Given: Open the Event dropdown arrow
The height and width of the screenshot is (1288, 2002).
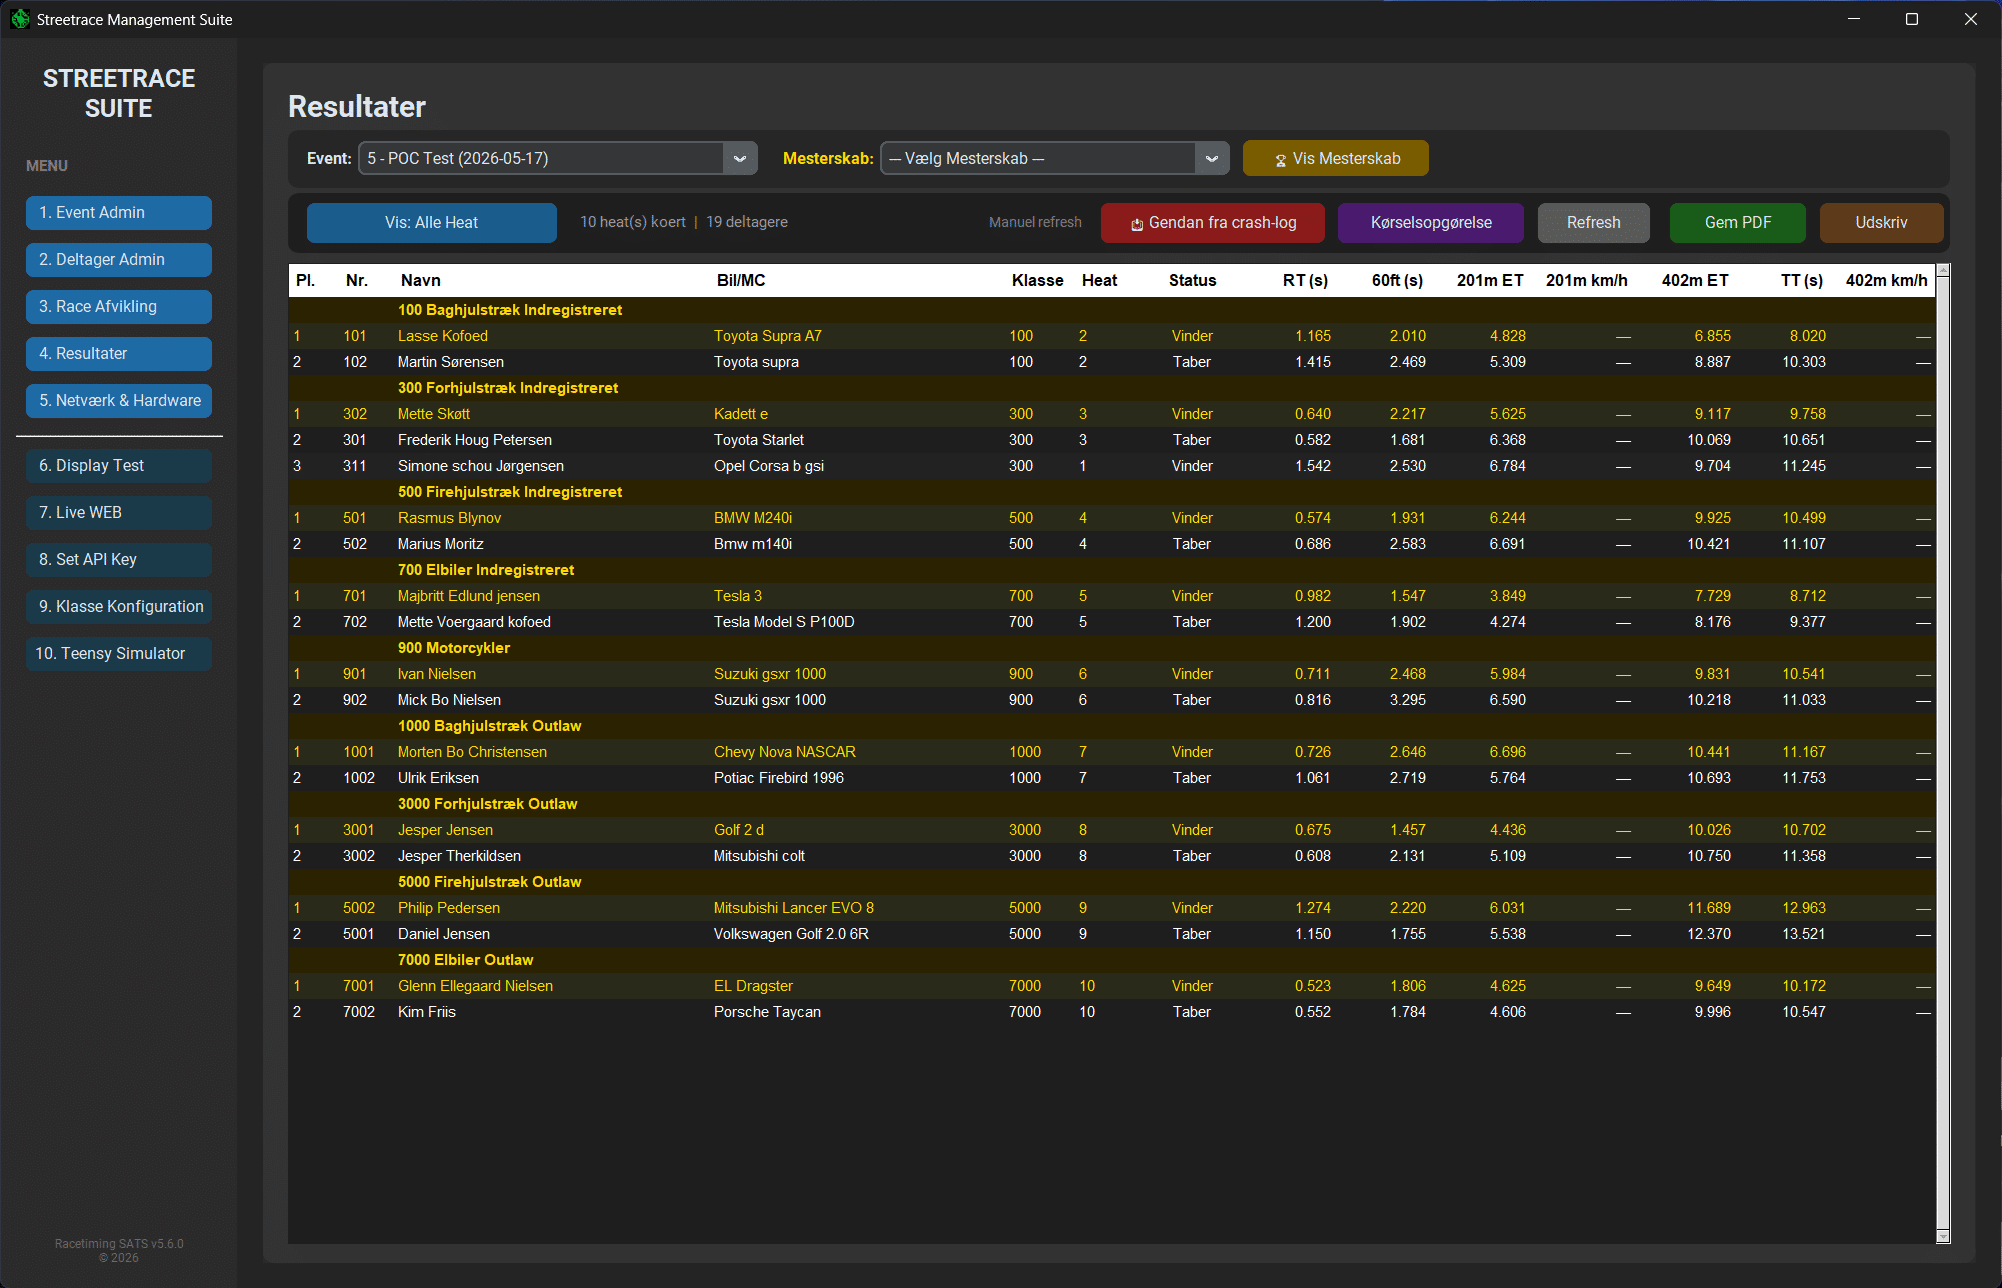Looking at the screenshot, I should click(740, 158).
